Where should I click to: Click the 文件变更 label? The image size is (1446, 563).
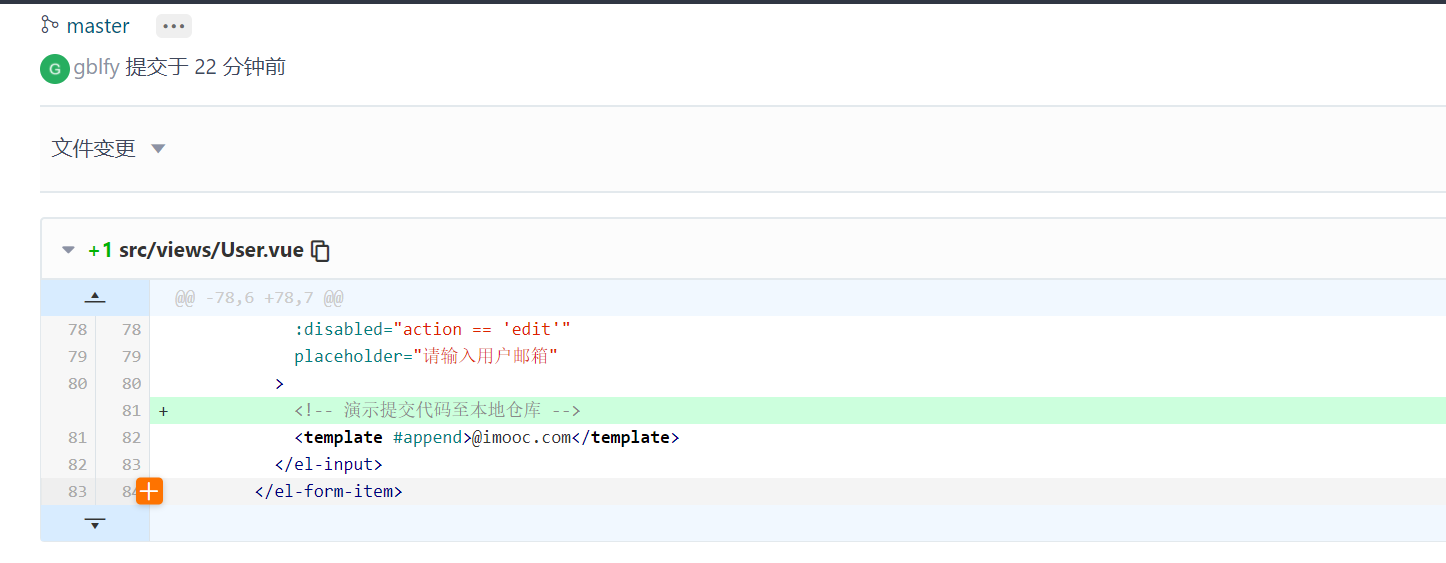click(94, 148)
